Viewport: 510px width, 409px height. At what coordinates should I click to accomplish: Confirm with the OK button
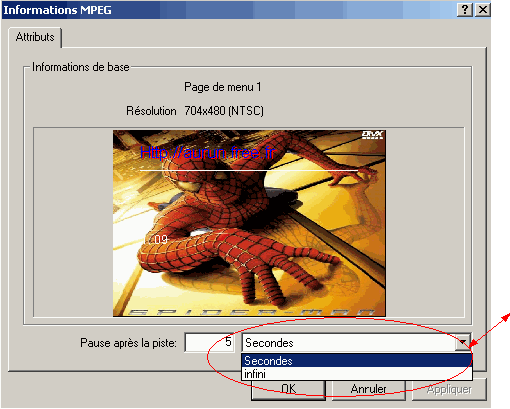288,389
